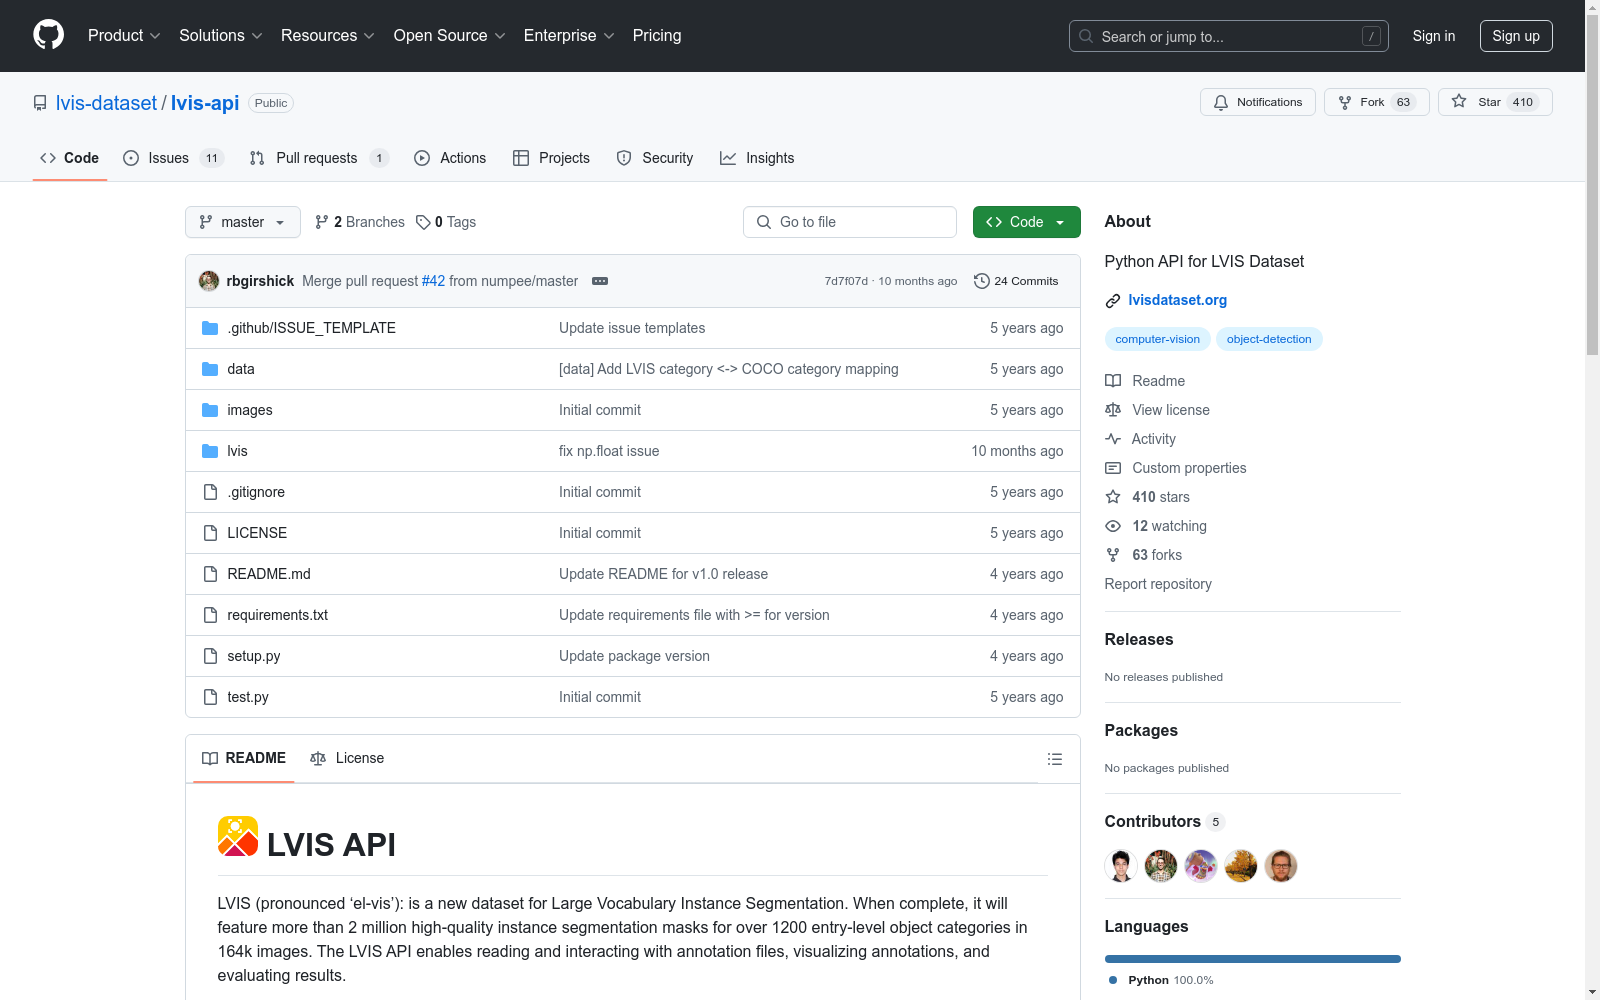Focus the Go to file search box
The width and height of the screenshot is (1600, 1000).
850,222
